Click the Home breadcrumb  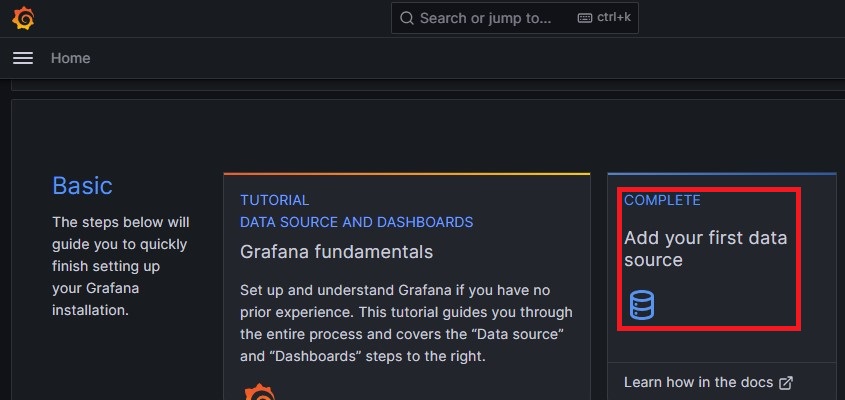(x=71, y=58)
